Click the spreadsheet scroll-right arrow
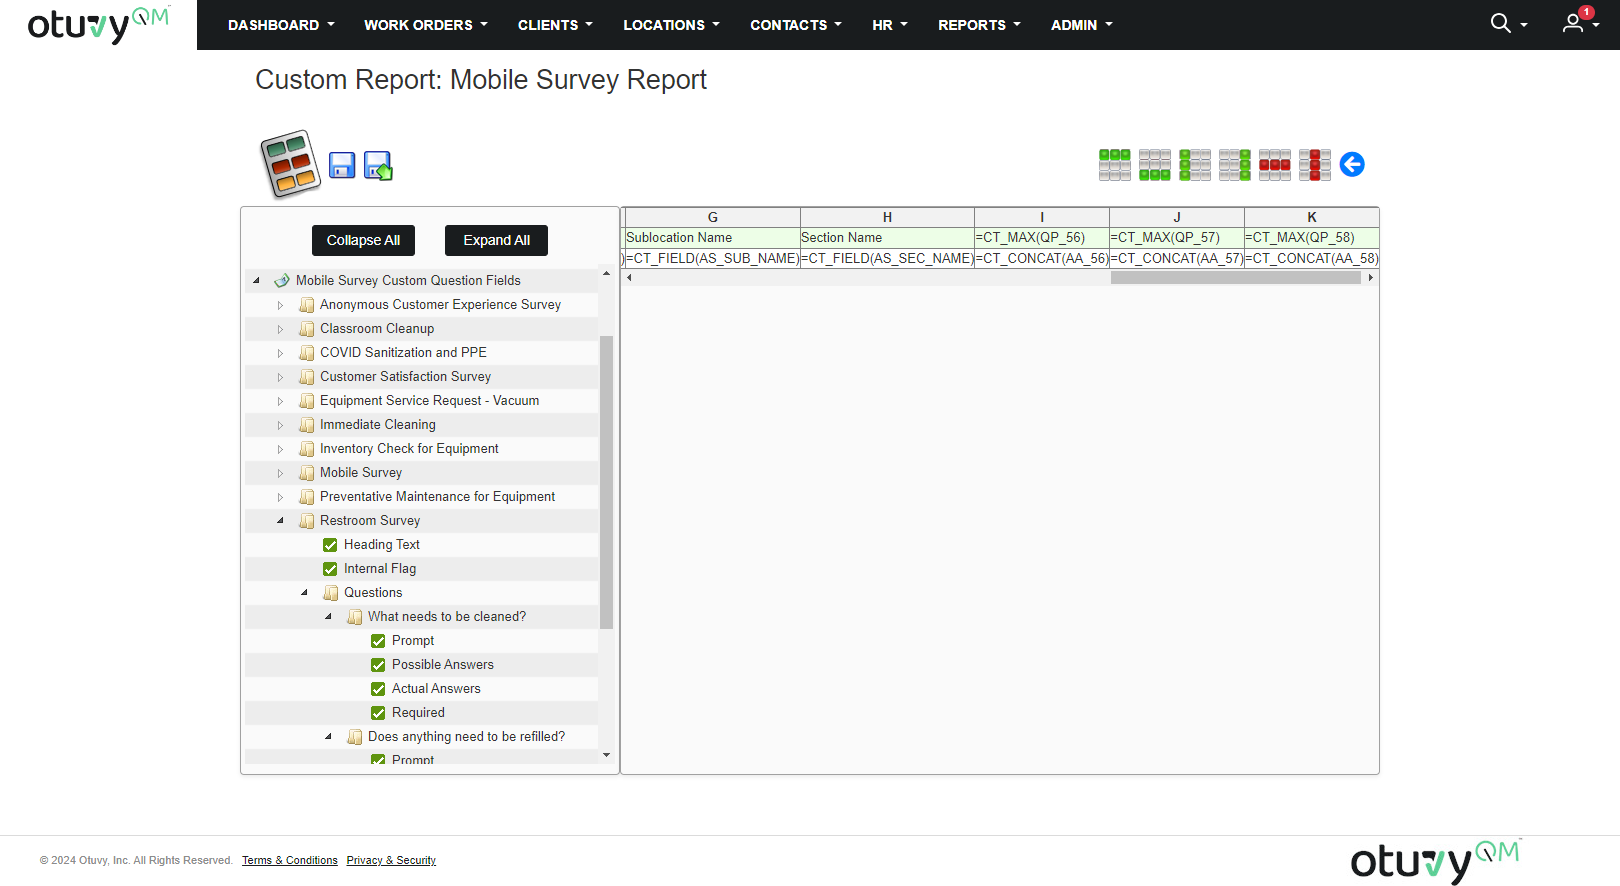Viewport: 1620px width, 886px height. pyautogui.click(x=1370, y=278)
